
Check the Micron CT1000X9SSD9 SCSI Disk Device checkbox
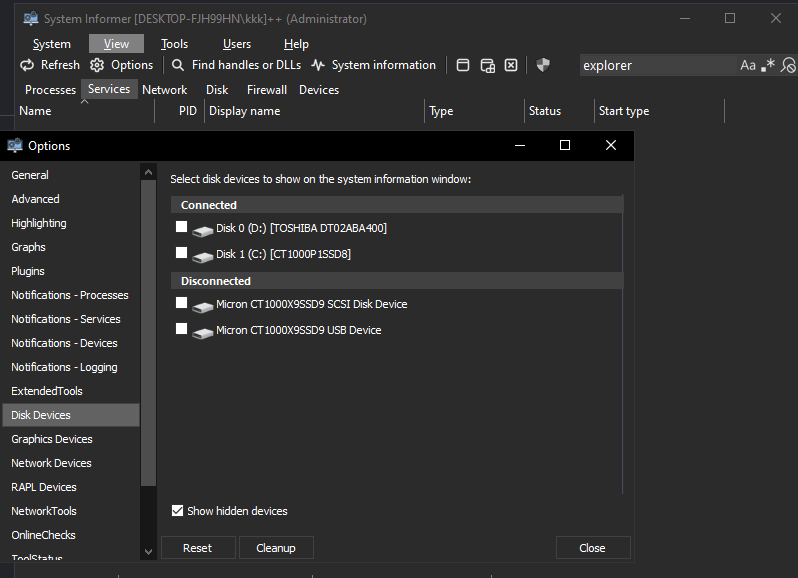(181, 303)
